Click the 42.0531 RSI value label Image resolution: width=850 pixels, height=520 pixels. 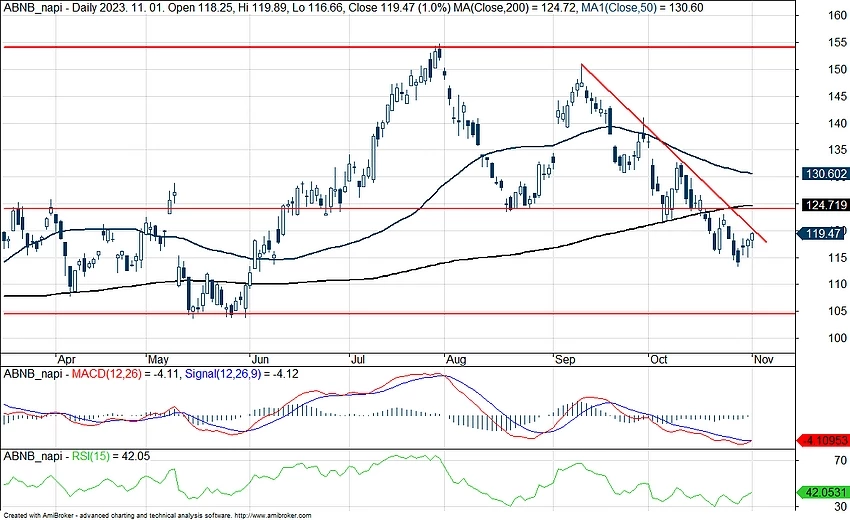click(x=823, y=492)
